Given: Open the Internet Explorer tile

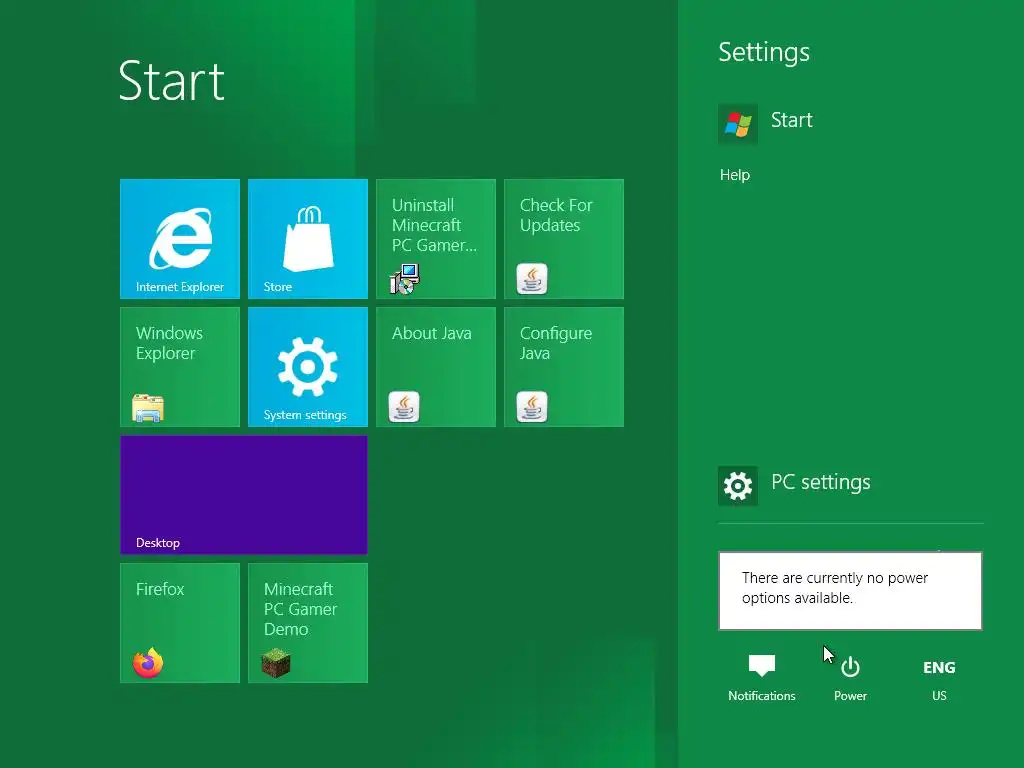Looking at the screenshot, I should [180, 238].
